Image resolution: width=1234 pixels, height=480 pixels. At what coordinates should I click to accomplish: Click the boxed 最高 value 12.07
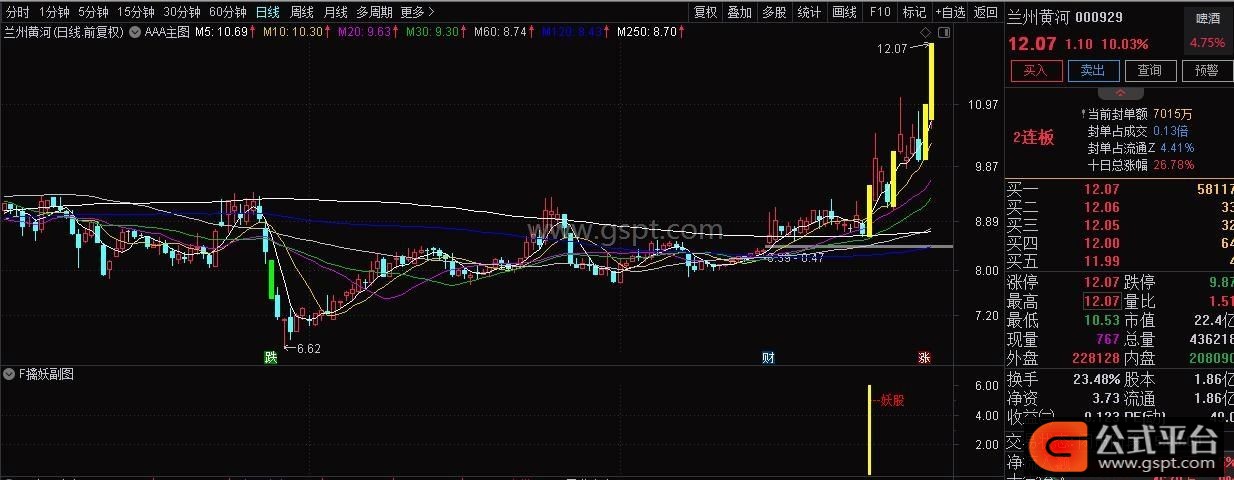[1103, 301]
